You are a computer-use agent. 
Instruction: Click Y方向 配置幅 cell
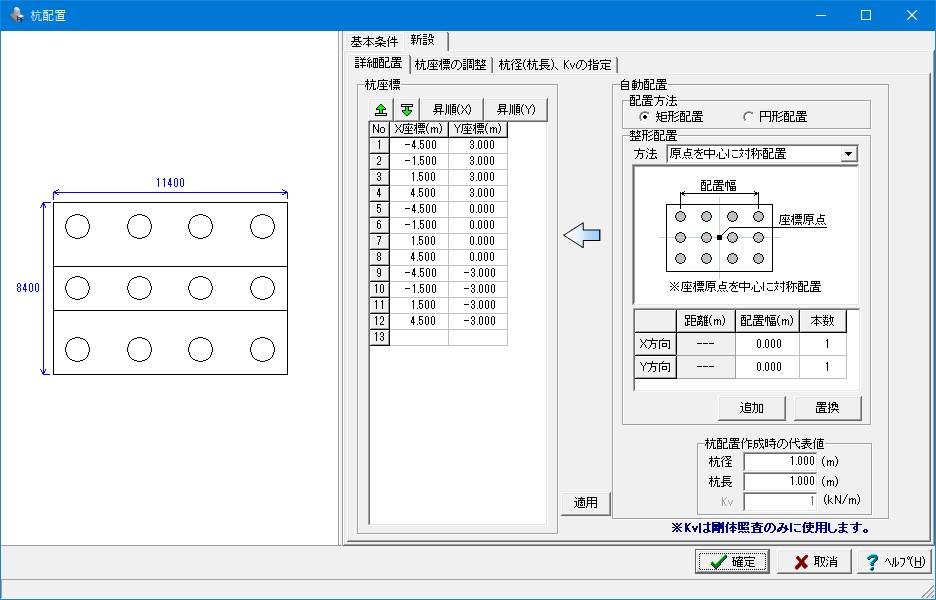tap(767, 367)
